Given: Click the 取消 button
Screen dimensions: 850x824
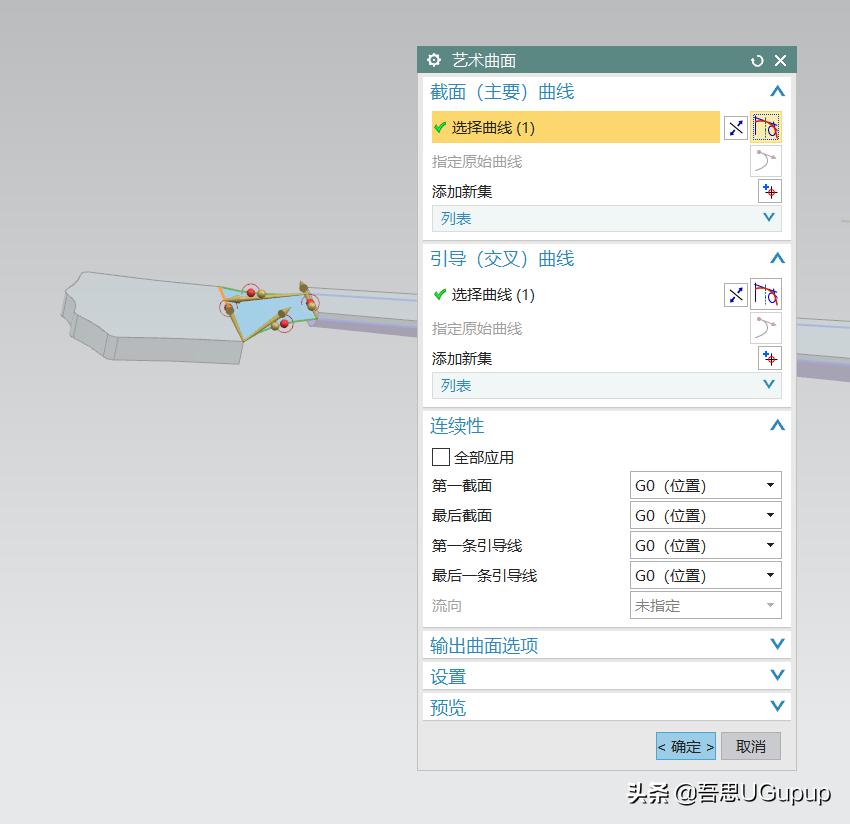Looking at the screenshot, I should pos(750,746).
